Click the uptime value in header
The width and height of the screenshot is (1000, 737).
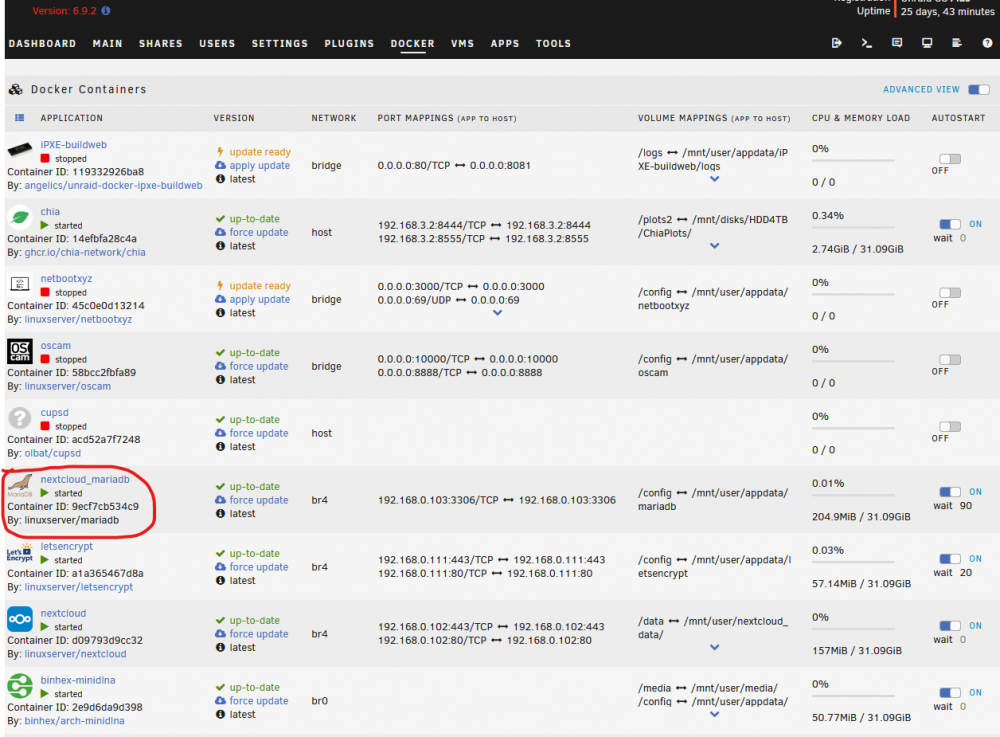(947, 11)
